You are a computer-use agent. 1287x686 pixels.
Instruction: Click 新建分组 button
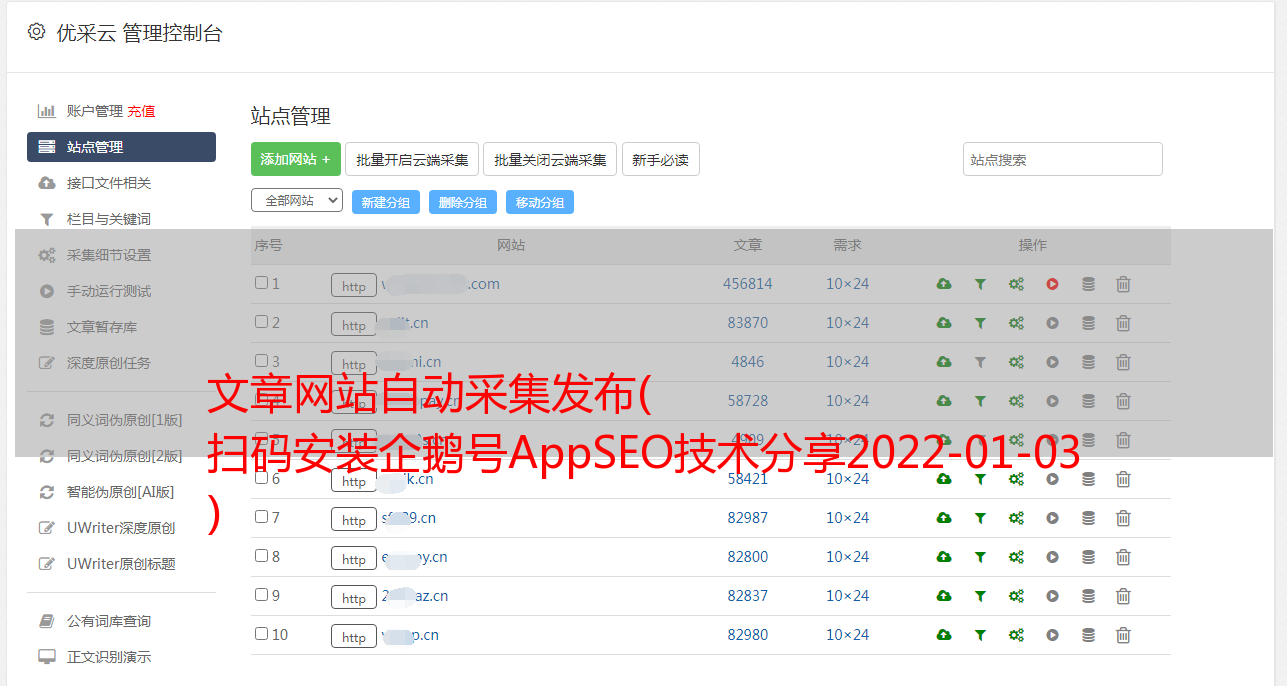coord(386,202)
